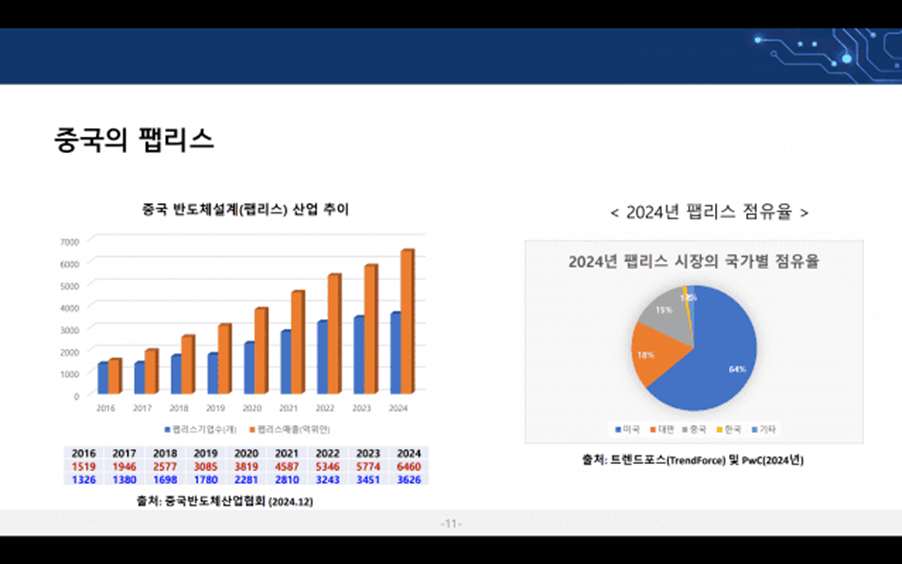902x564 pixels.
Task: Select the 미국 legend entry in pie chart
Action: 626,429
